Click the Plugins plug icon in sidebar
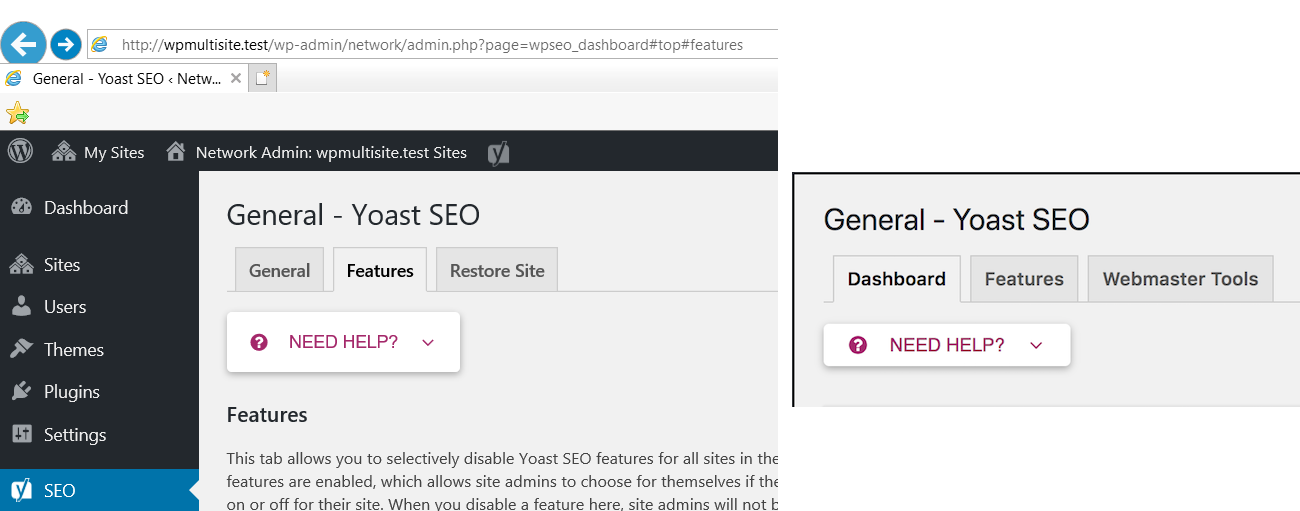The image size is (1300, 511). point(21,391)
